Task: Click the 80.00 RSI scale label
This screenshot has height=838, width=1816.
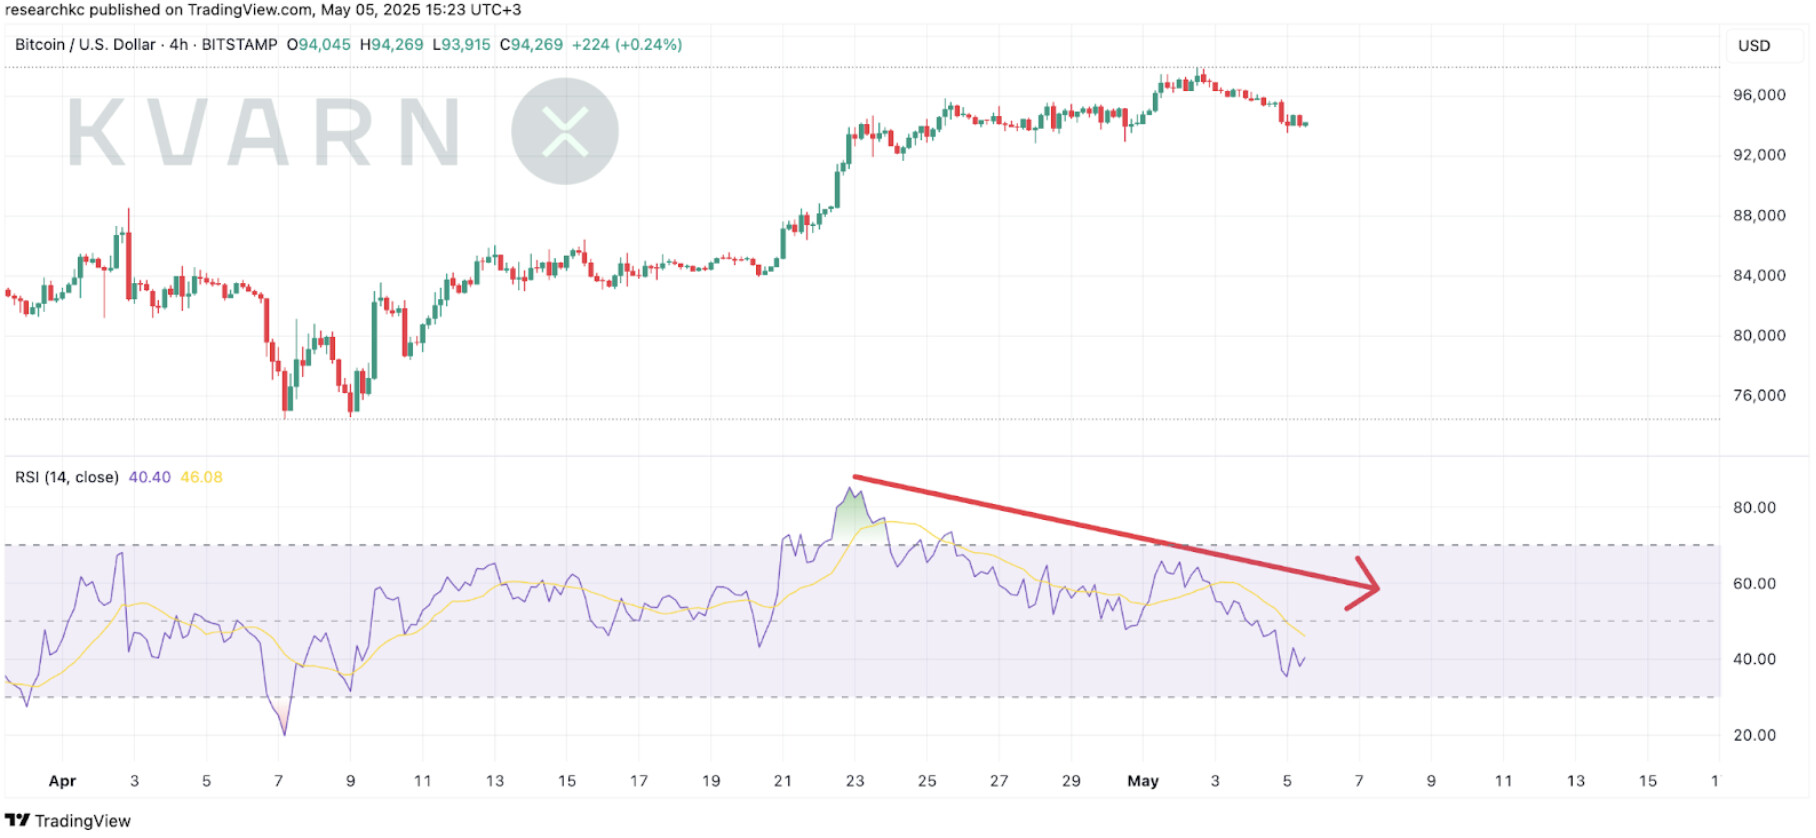Action: [x=1754, y=507]
